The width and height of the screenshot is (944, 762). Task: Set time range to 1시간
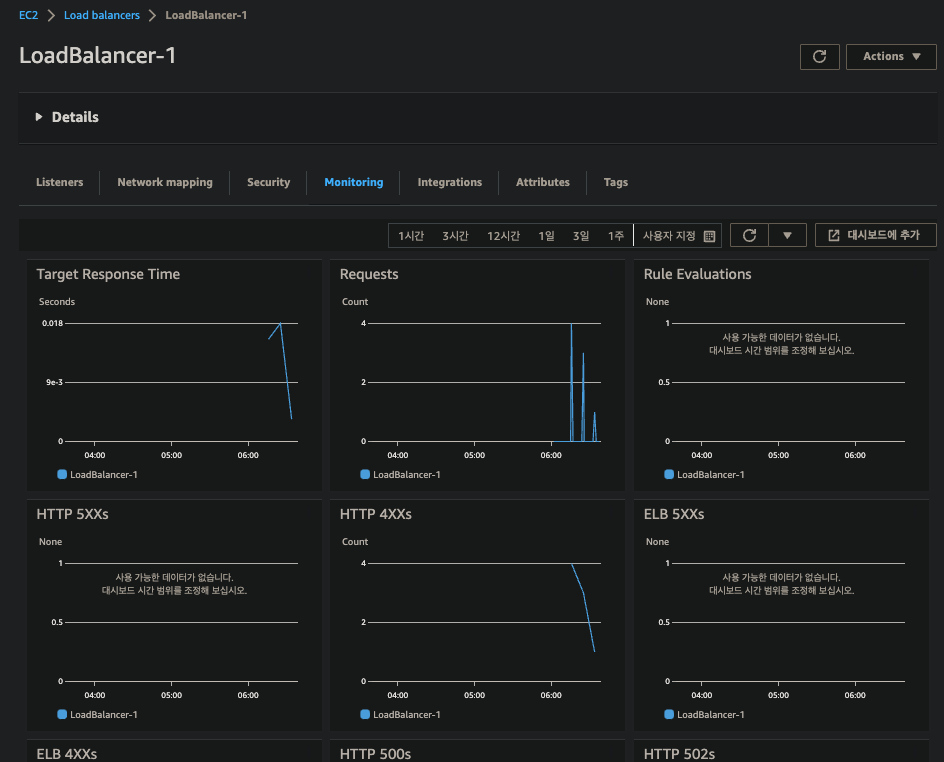(411, 235)
